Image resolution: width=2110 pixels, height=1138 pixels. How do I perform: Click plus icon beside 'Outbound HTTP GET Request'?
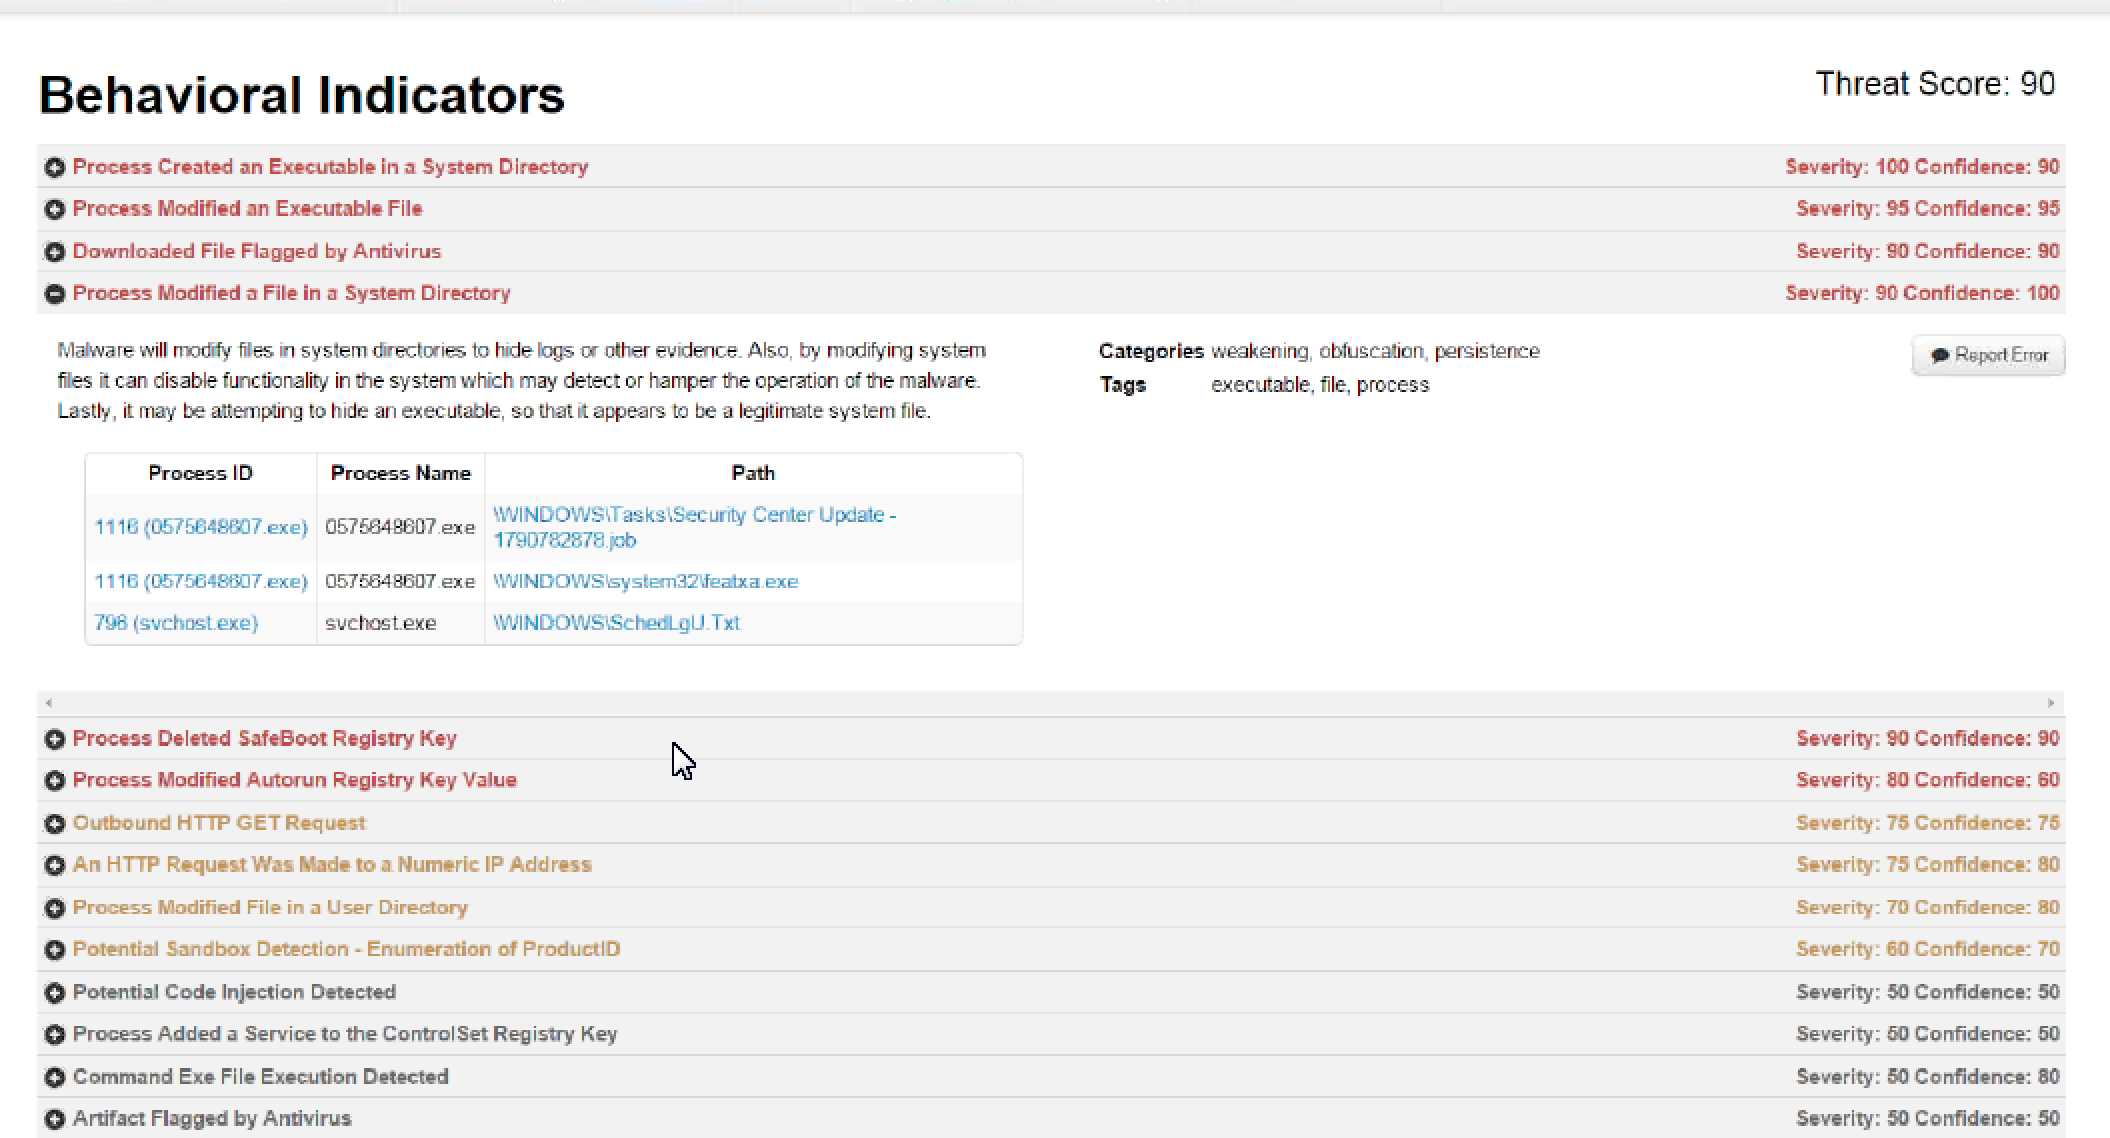(x=55, y=823)
